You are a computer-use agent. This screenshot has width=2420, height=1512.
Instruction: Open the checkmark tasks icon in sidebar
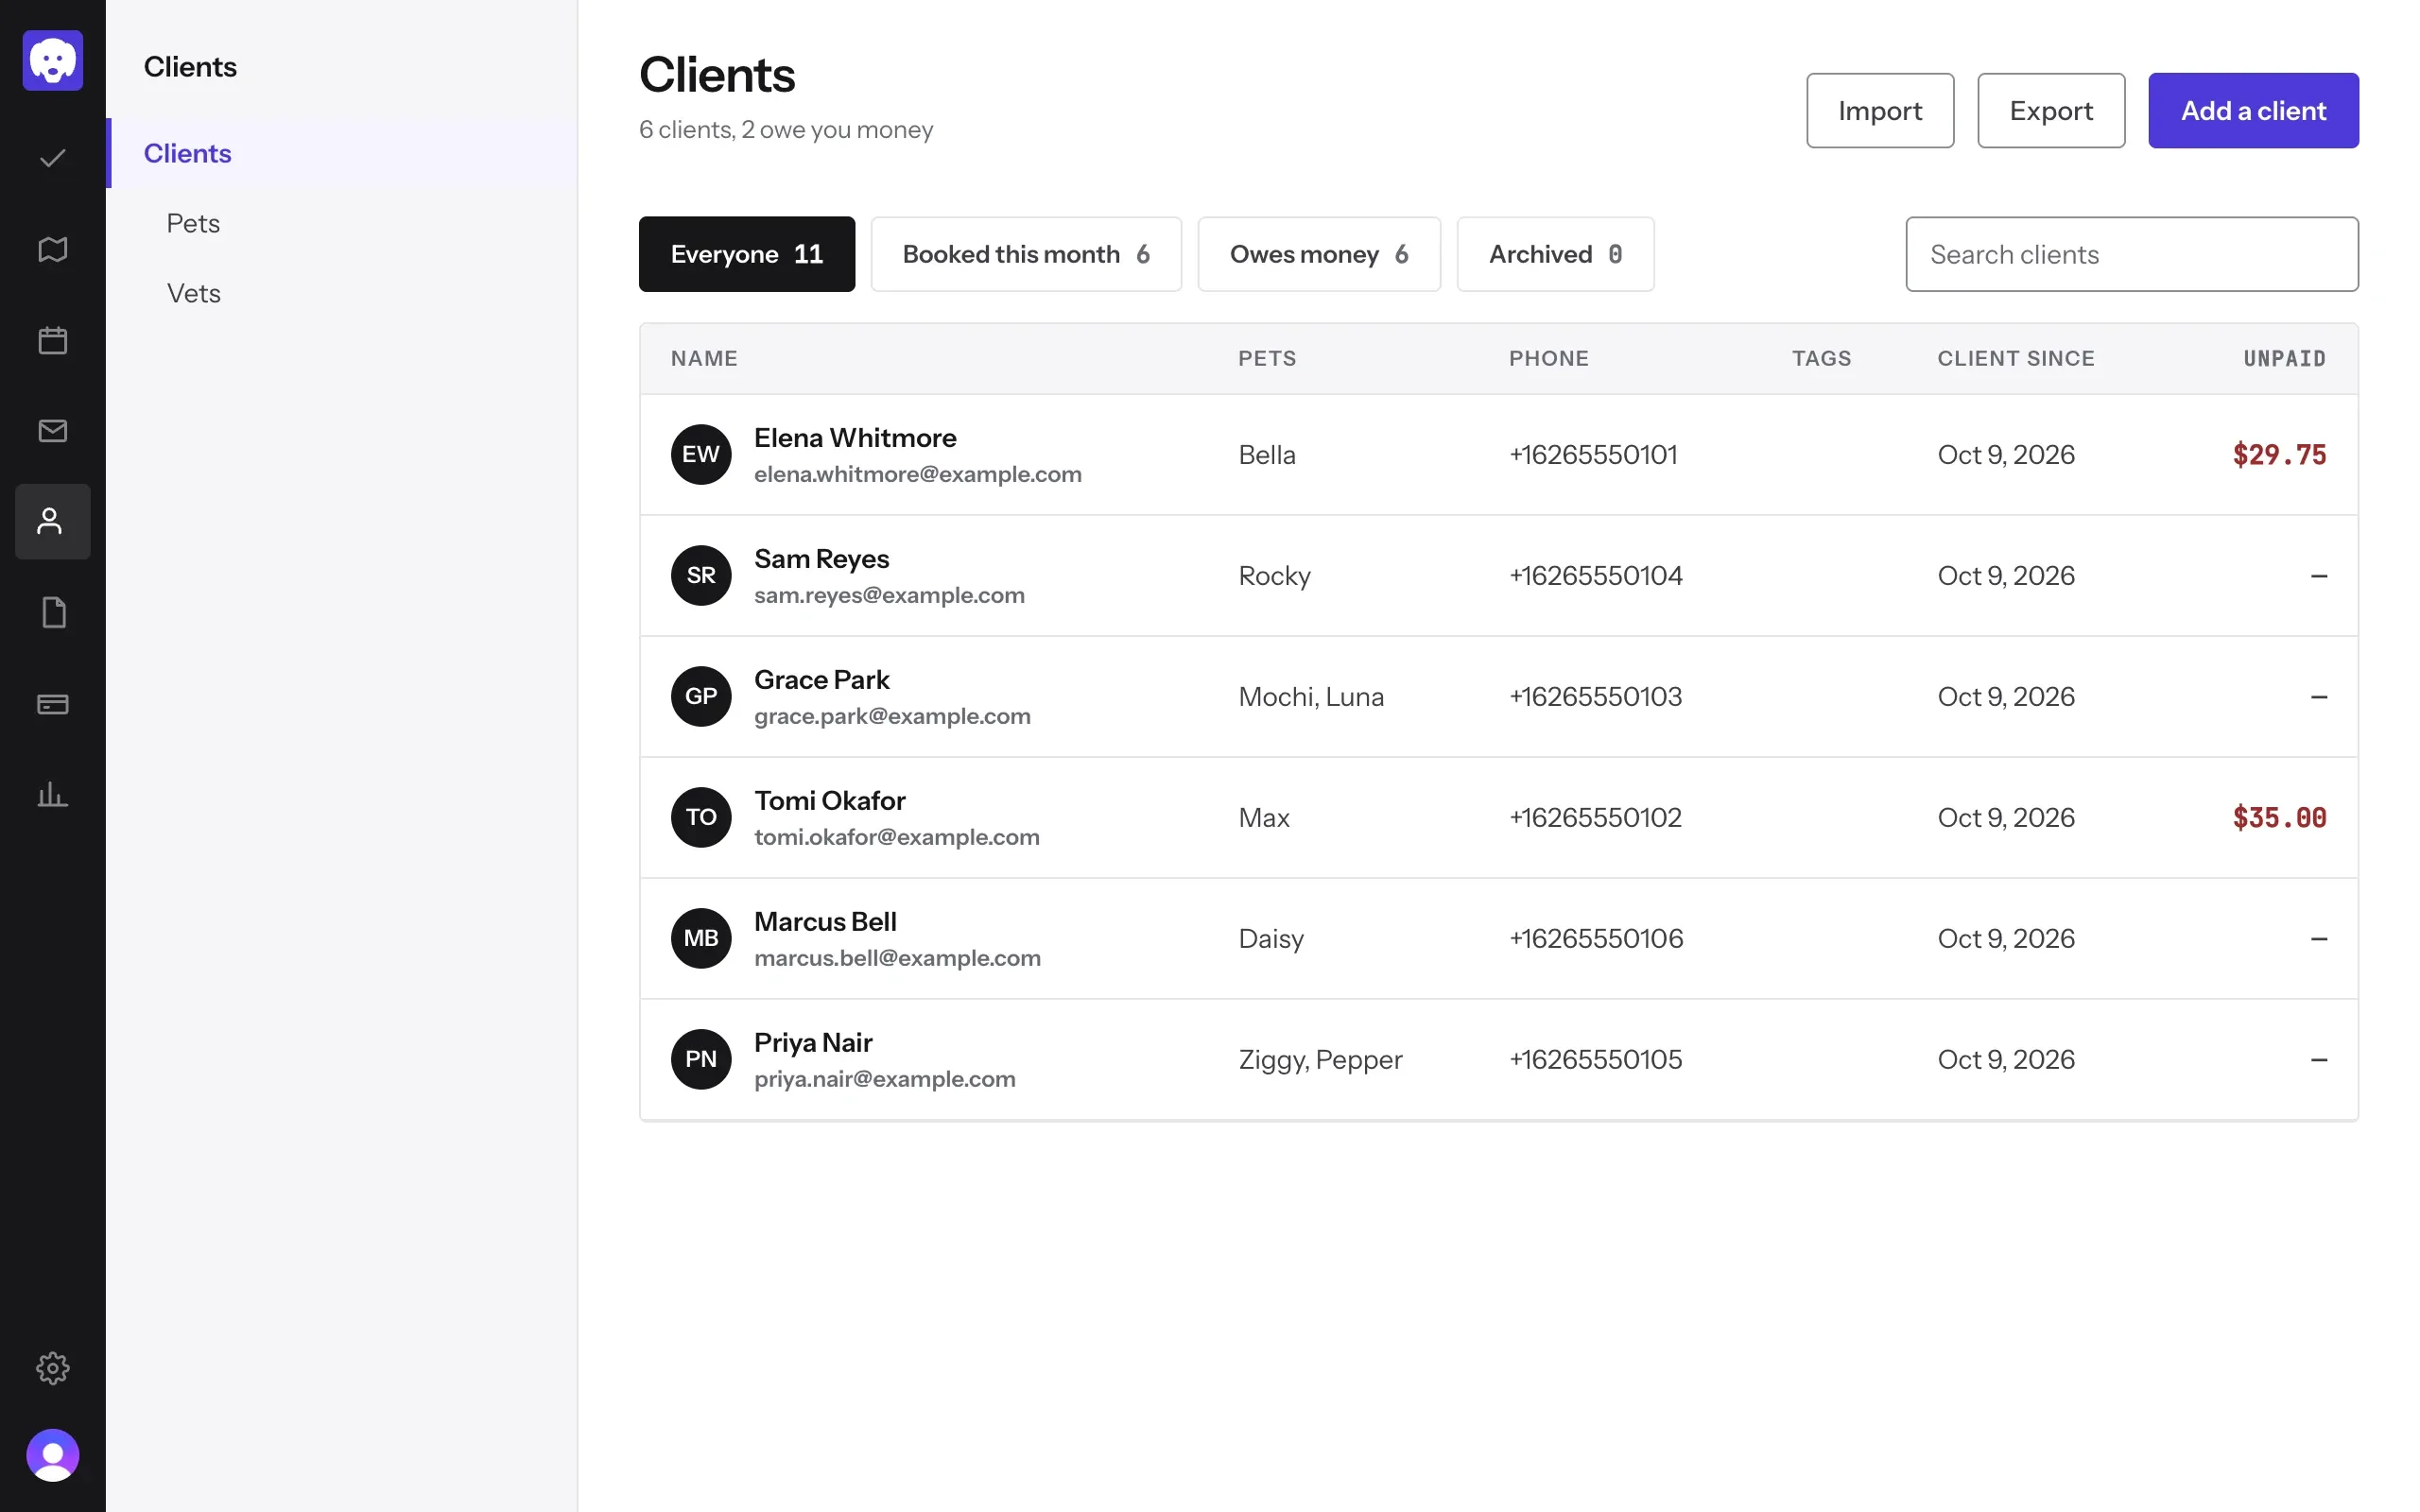[53, 158]
